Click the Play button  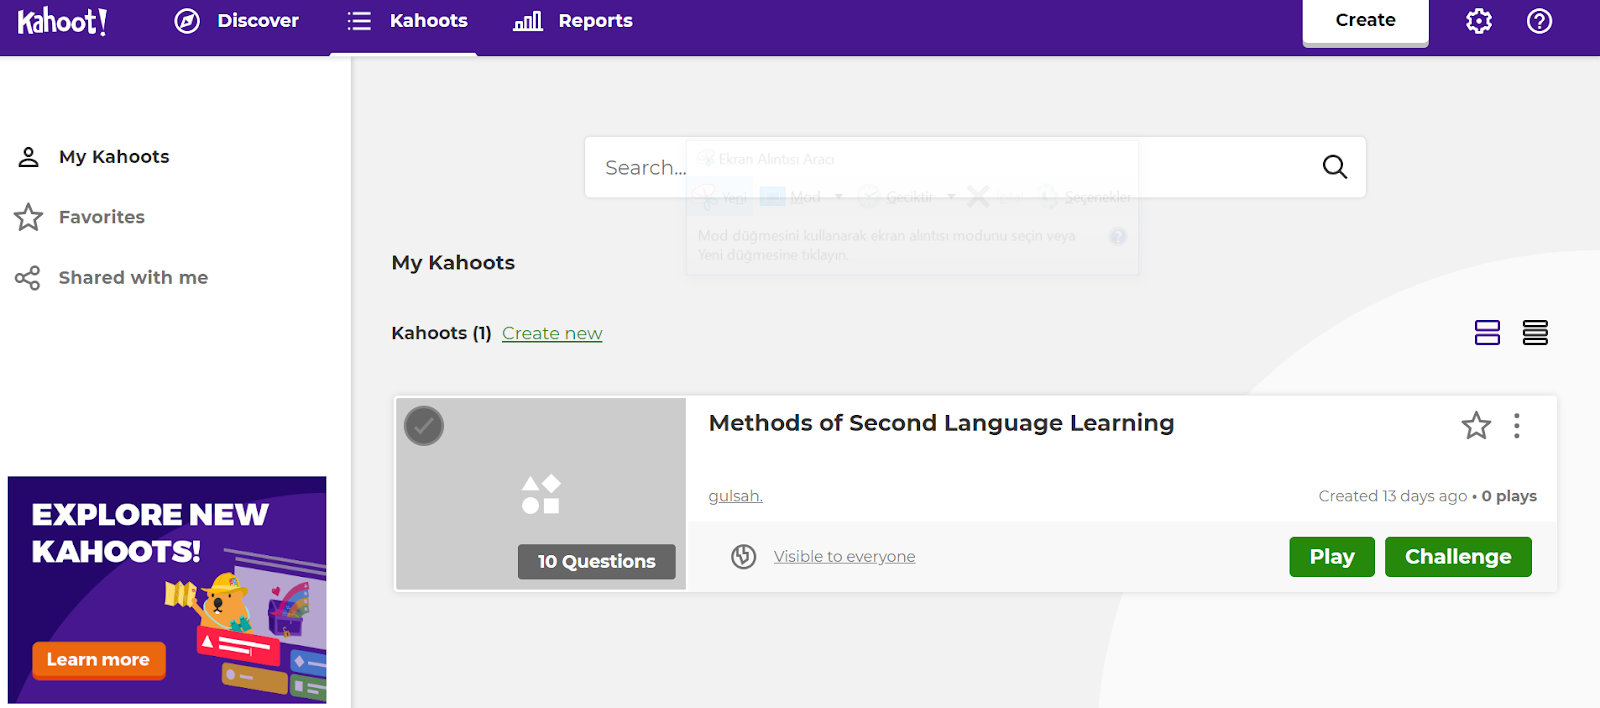pos(1332,557)
